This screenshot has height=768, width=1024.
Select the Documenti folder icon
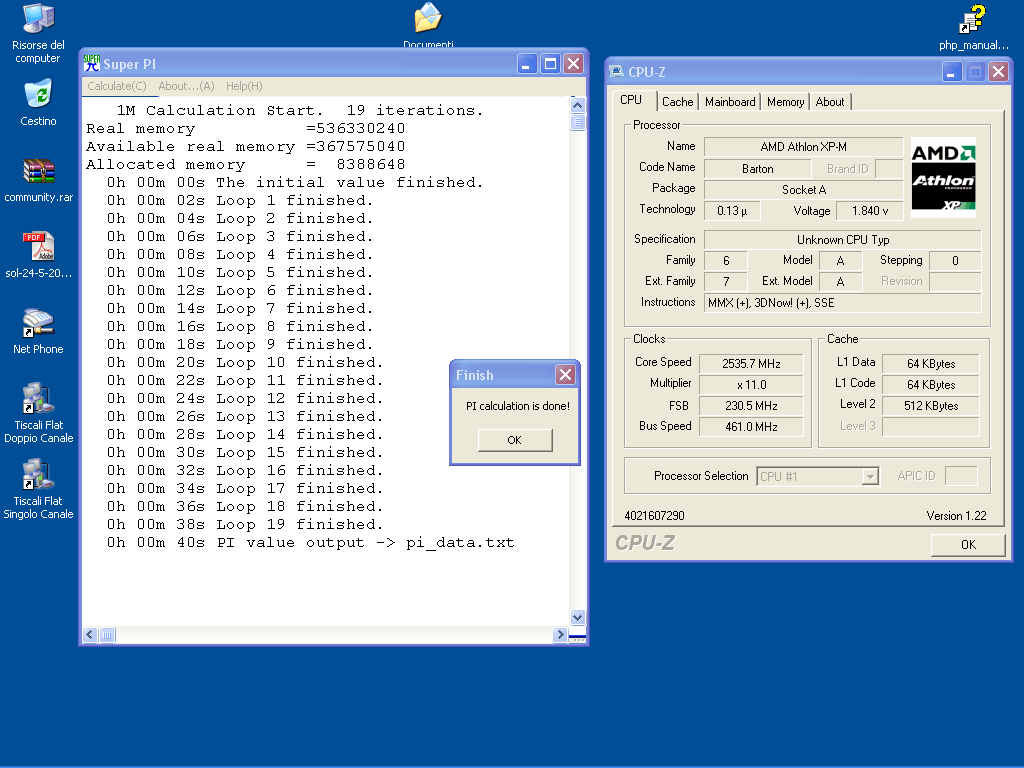[x=428, y=25]
